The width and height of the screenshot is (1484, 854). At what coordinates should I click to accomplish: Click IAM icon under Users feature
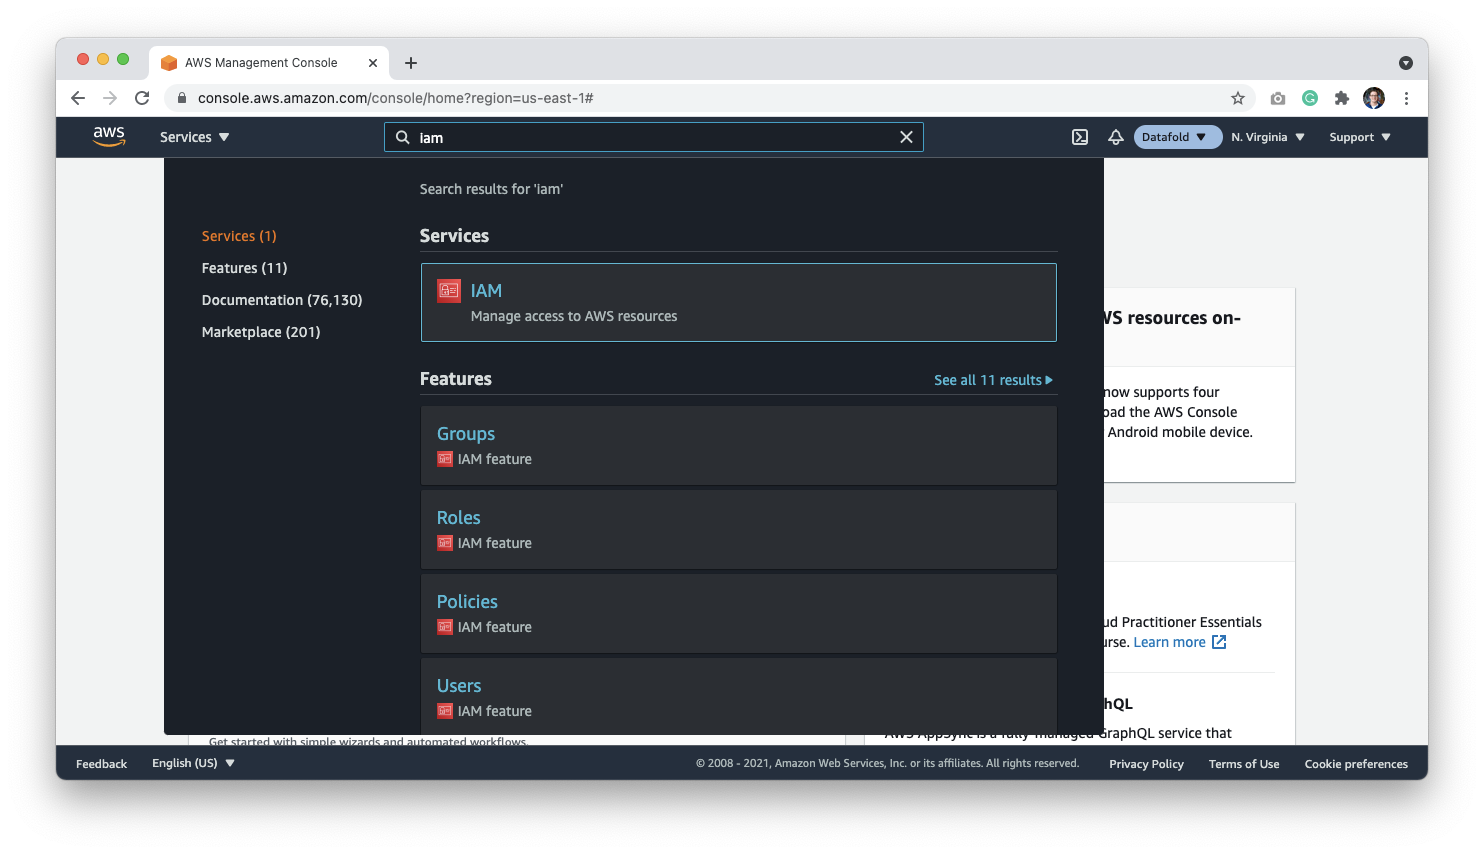(445, 711)
